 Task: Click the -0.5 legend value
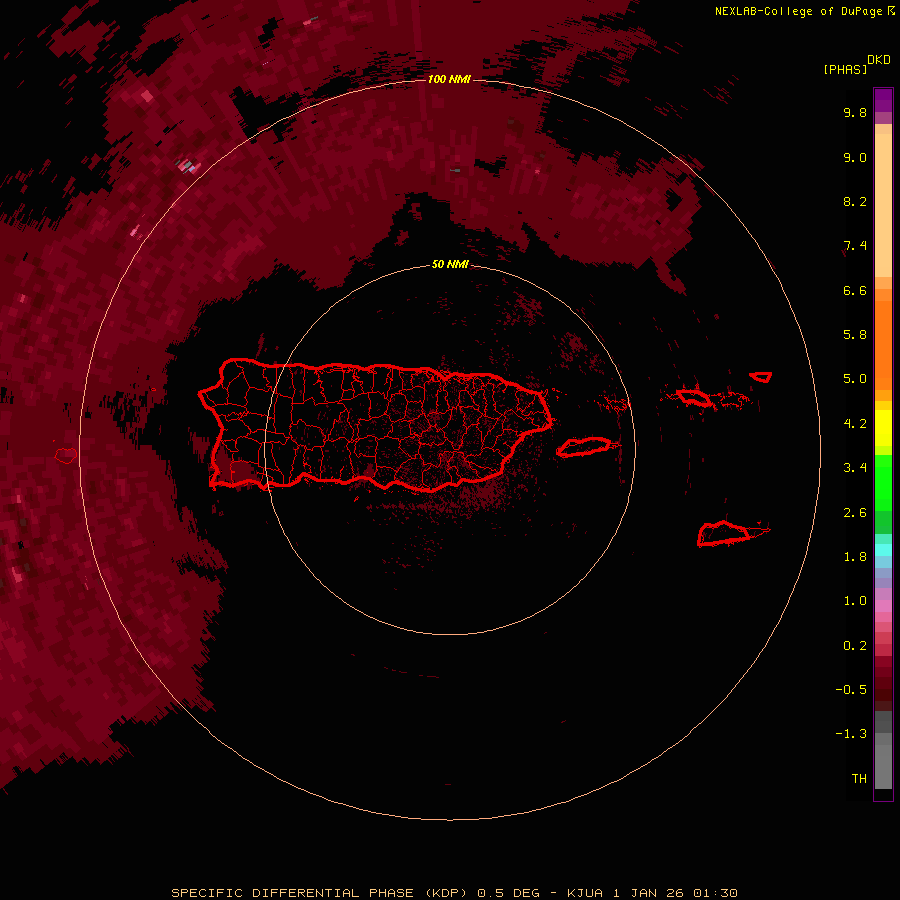tap(851, 690)
